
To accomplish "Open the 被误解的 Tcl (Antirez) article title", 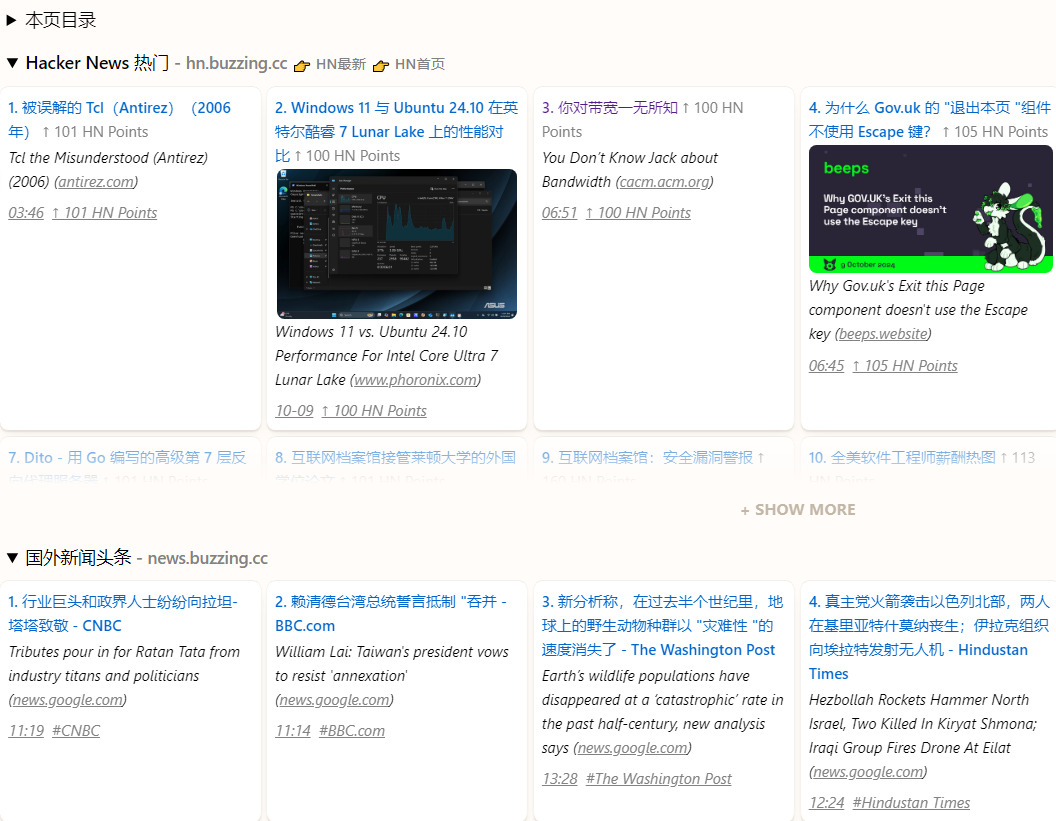I will tap(119, 119).
